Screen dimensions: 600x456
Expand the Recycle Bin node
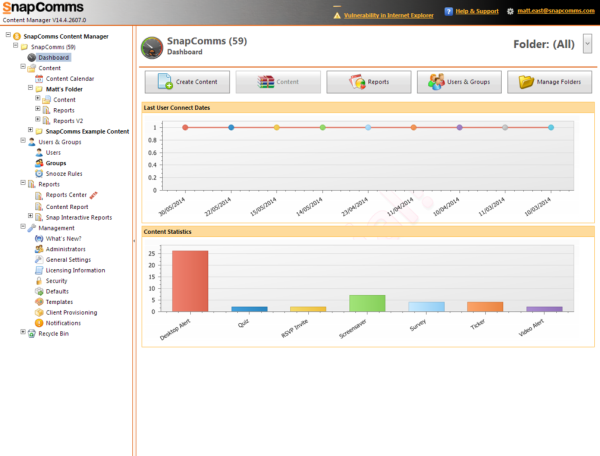pos(23,332)
